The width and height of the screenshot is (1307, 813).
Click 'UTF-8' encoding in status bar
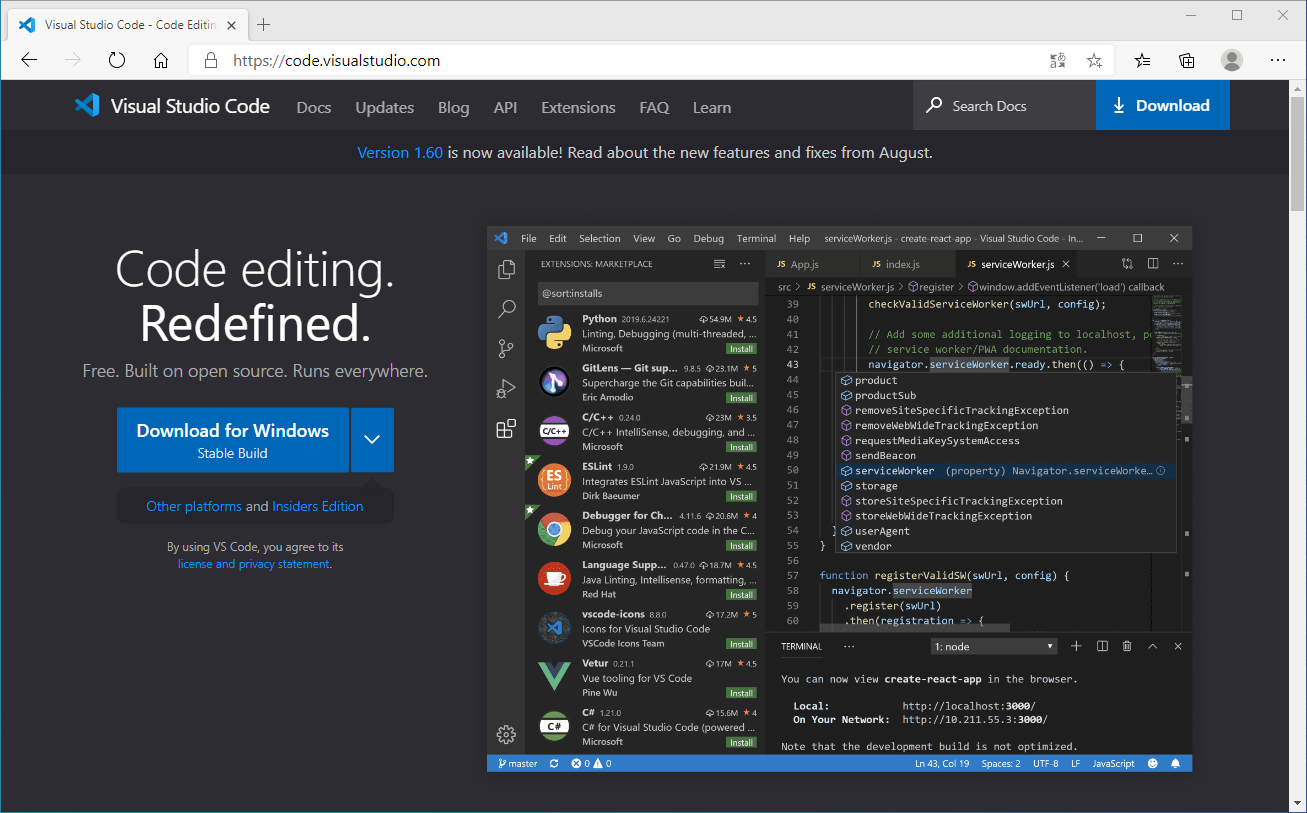click(x=1046, y=763)
